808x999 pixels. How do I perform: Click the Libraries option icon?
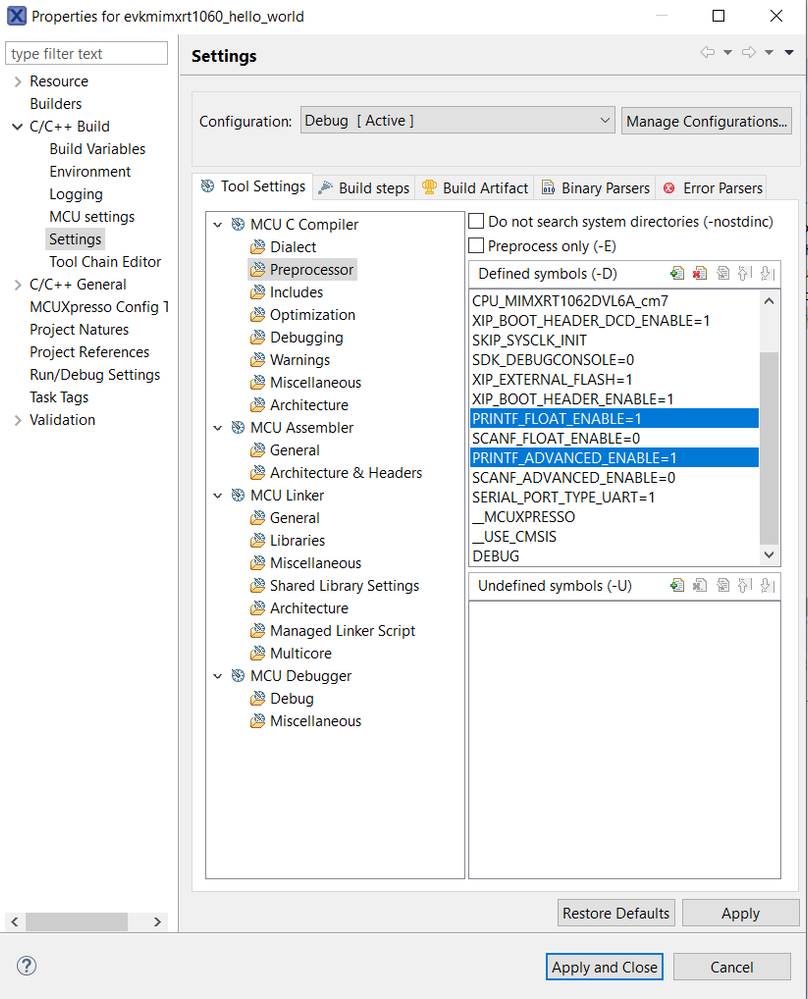point(257,540)
